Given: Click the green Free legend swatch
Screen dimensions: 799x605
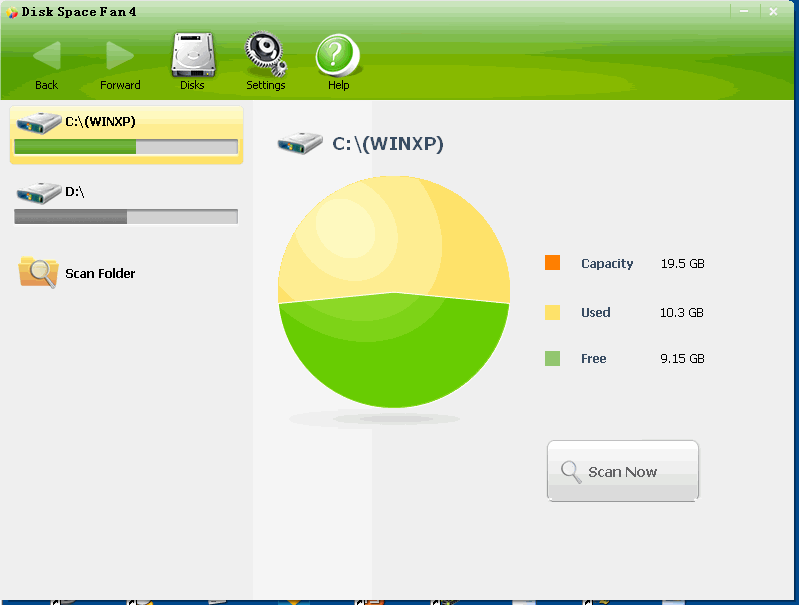Looking at the screenshot, I should click(553, 358).
